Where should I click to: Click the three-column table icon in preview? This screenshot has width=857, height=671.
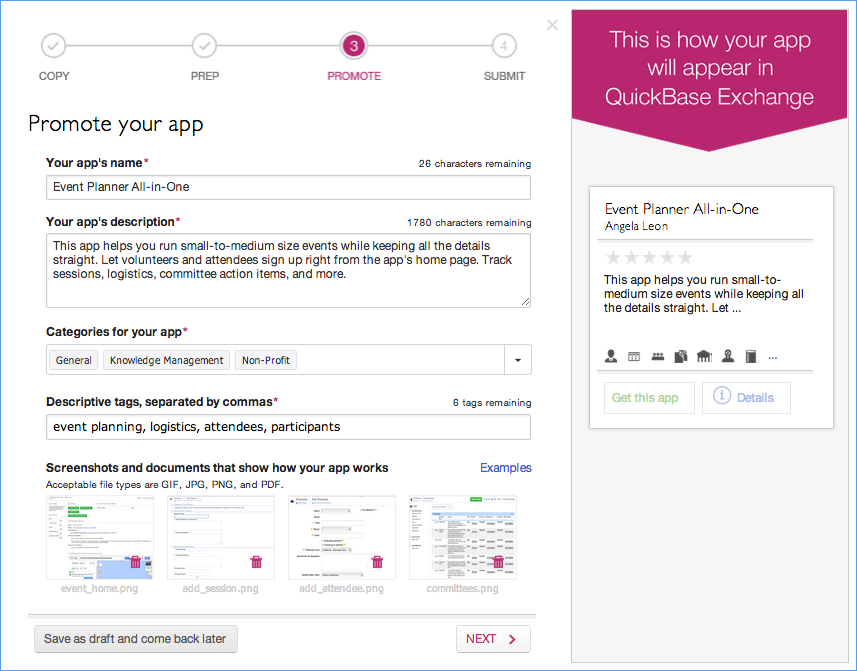tap(634, 357)
